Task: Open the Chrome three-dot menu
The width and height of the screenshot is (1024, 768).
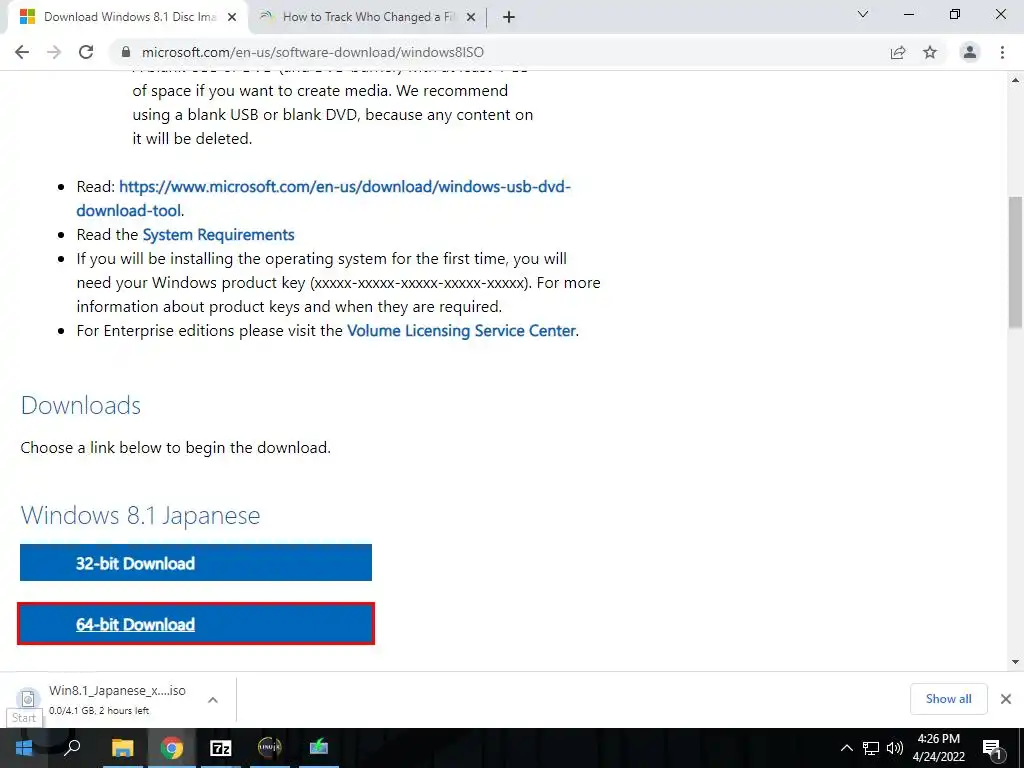Action: point(1002,52)
